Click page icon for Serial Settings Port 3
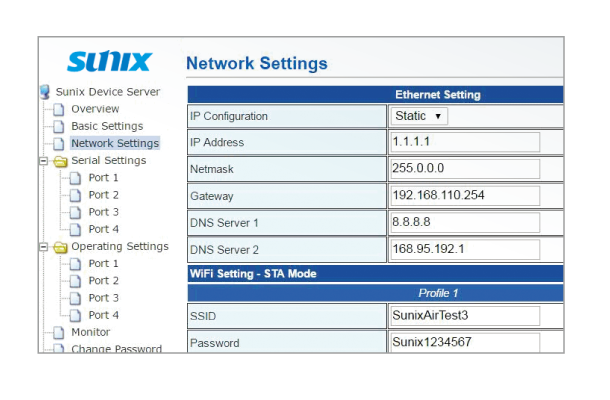 click(75, 212)
